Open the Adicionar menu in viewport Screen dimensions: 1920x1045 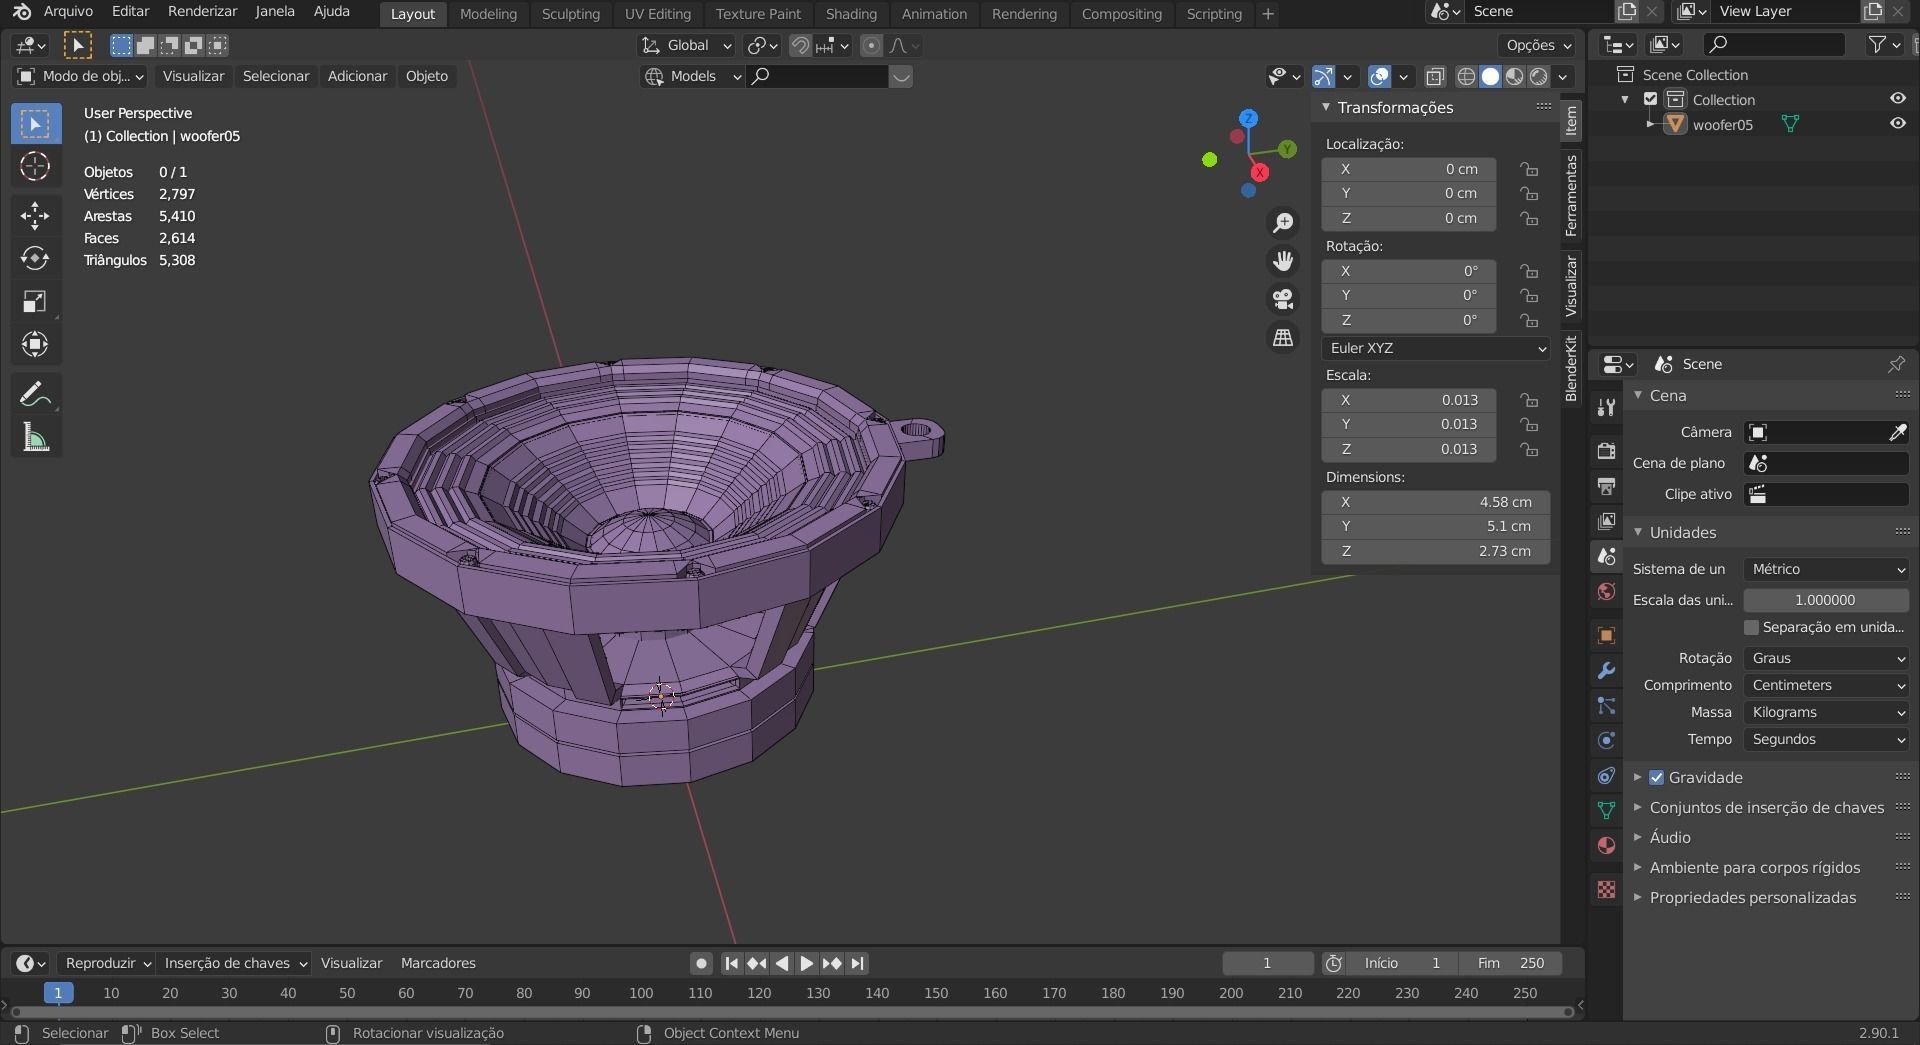(x=357, y=76)
